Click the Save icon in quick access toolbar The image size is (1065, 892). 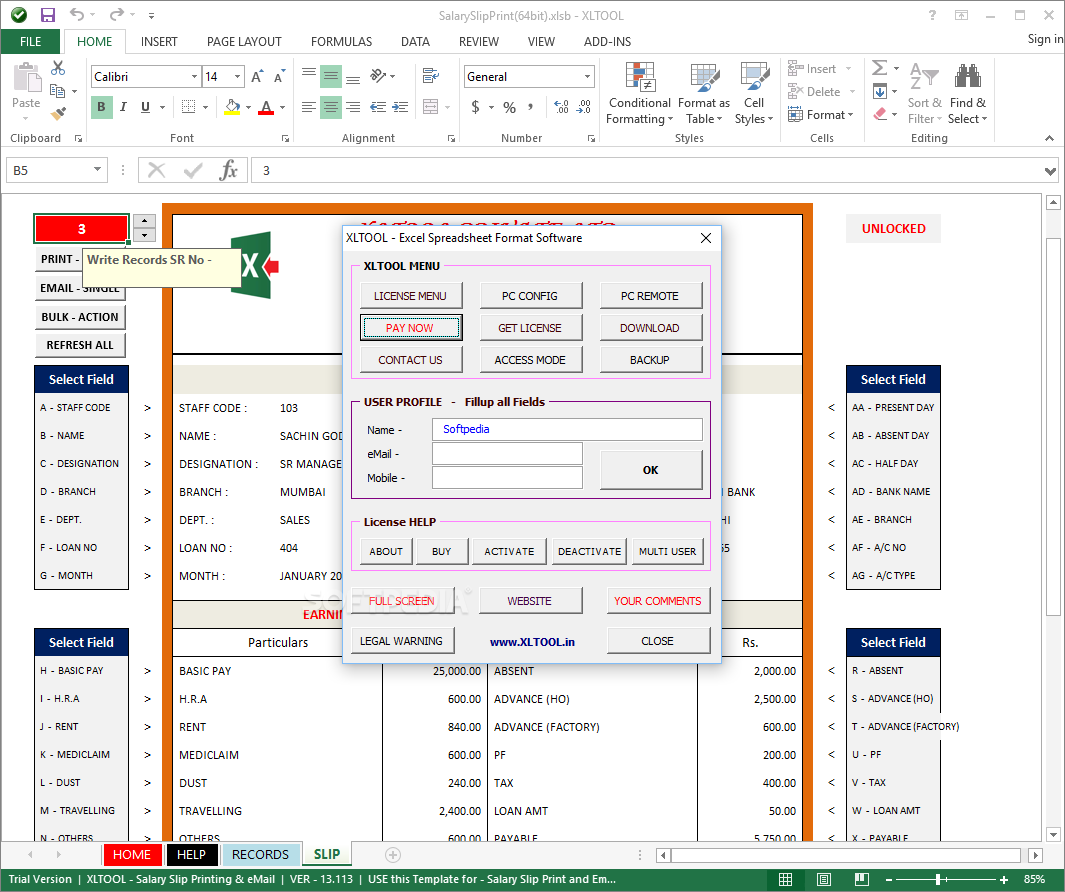tap(48, 15)
